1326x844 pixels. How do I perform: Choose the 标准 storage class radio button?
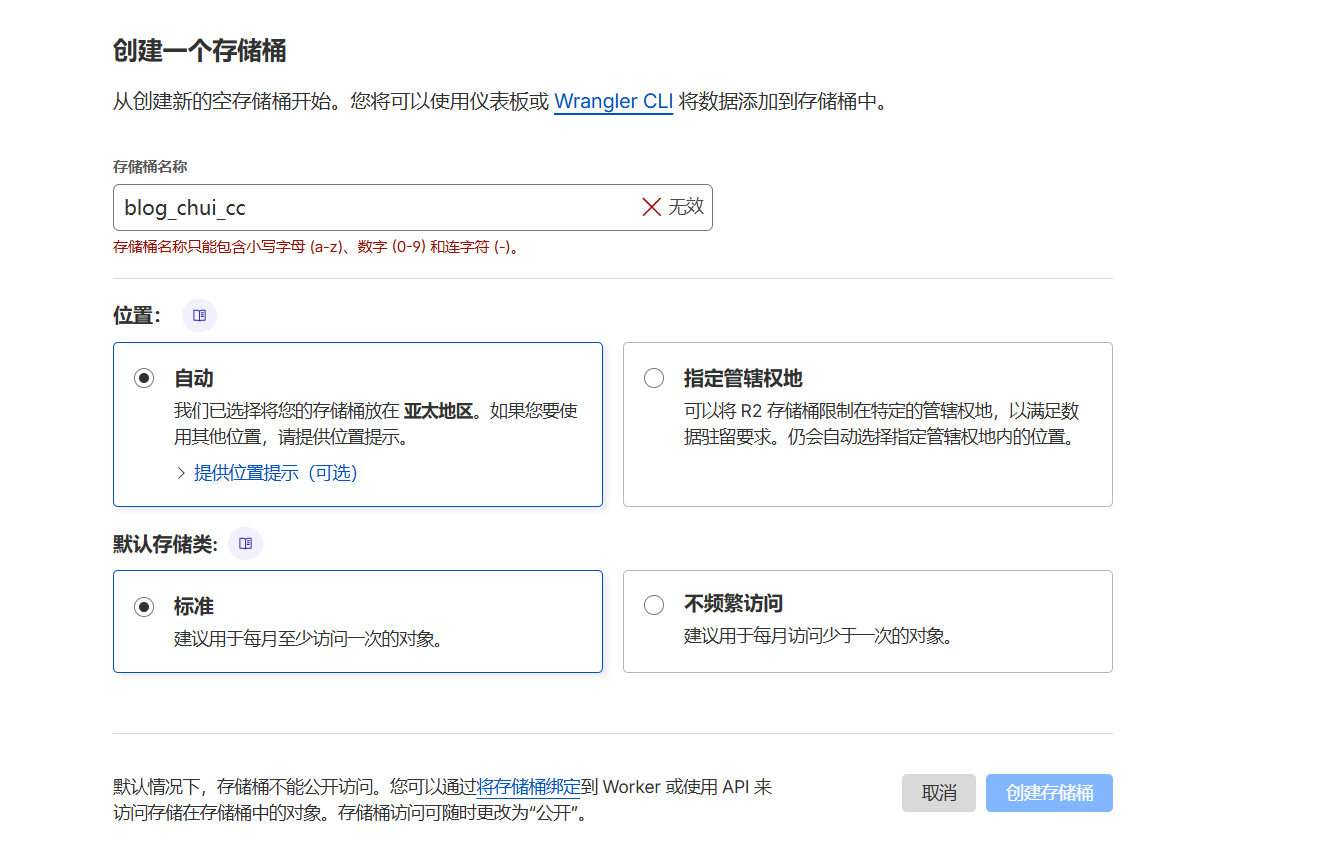[x=145, y=606]
